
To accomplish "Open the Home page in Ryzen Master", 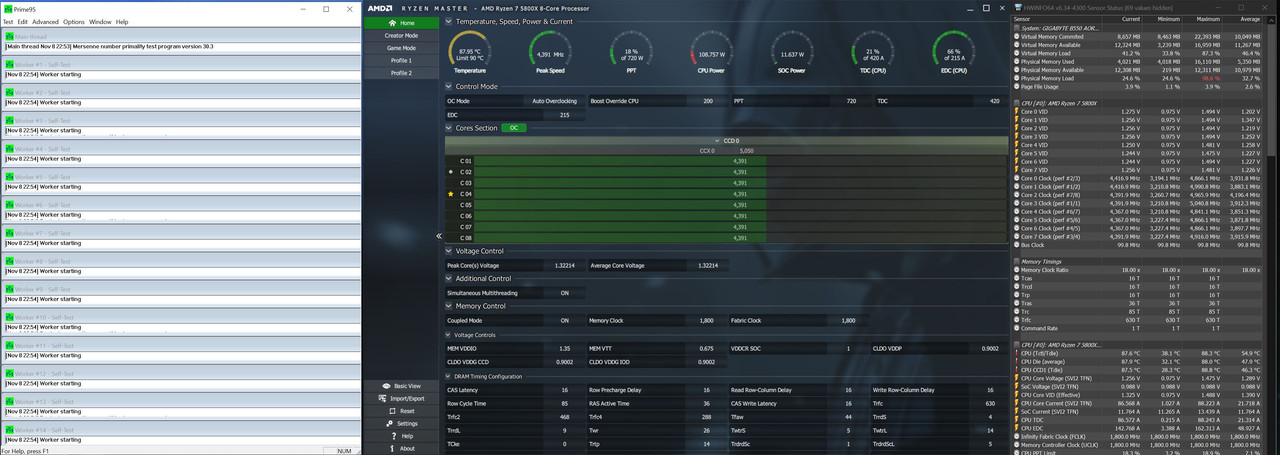I will (x=401, y=22).
